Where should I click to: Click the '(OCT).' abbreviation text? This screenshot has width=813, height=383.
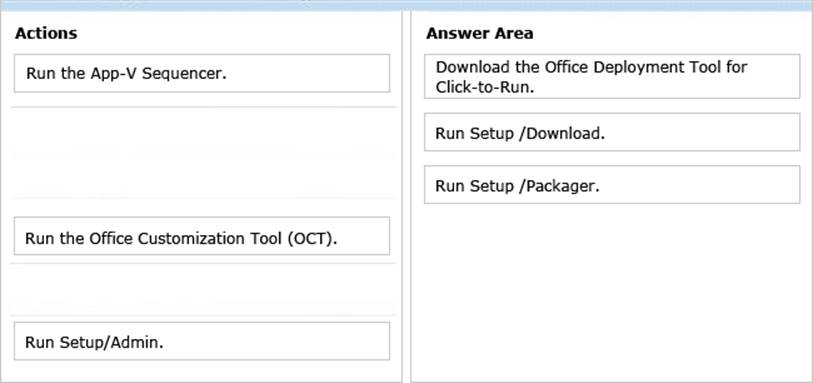pos(310,238)
